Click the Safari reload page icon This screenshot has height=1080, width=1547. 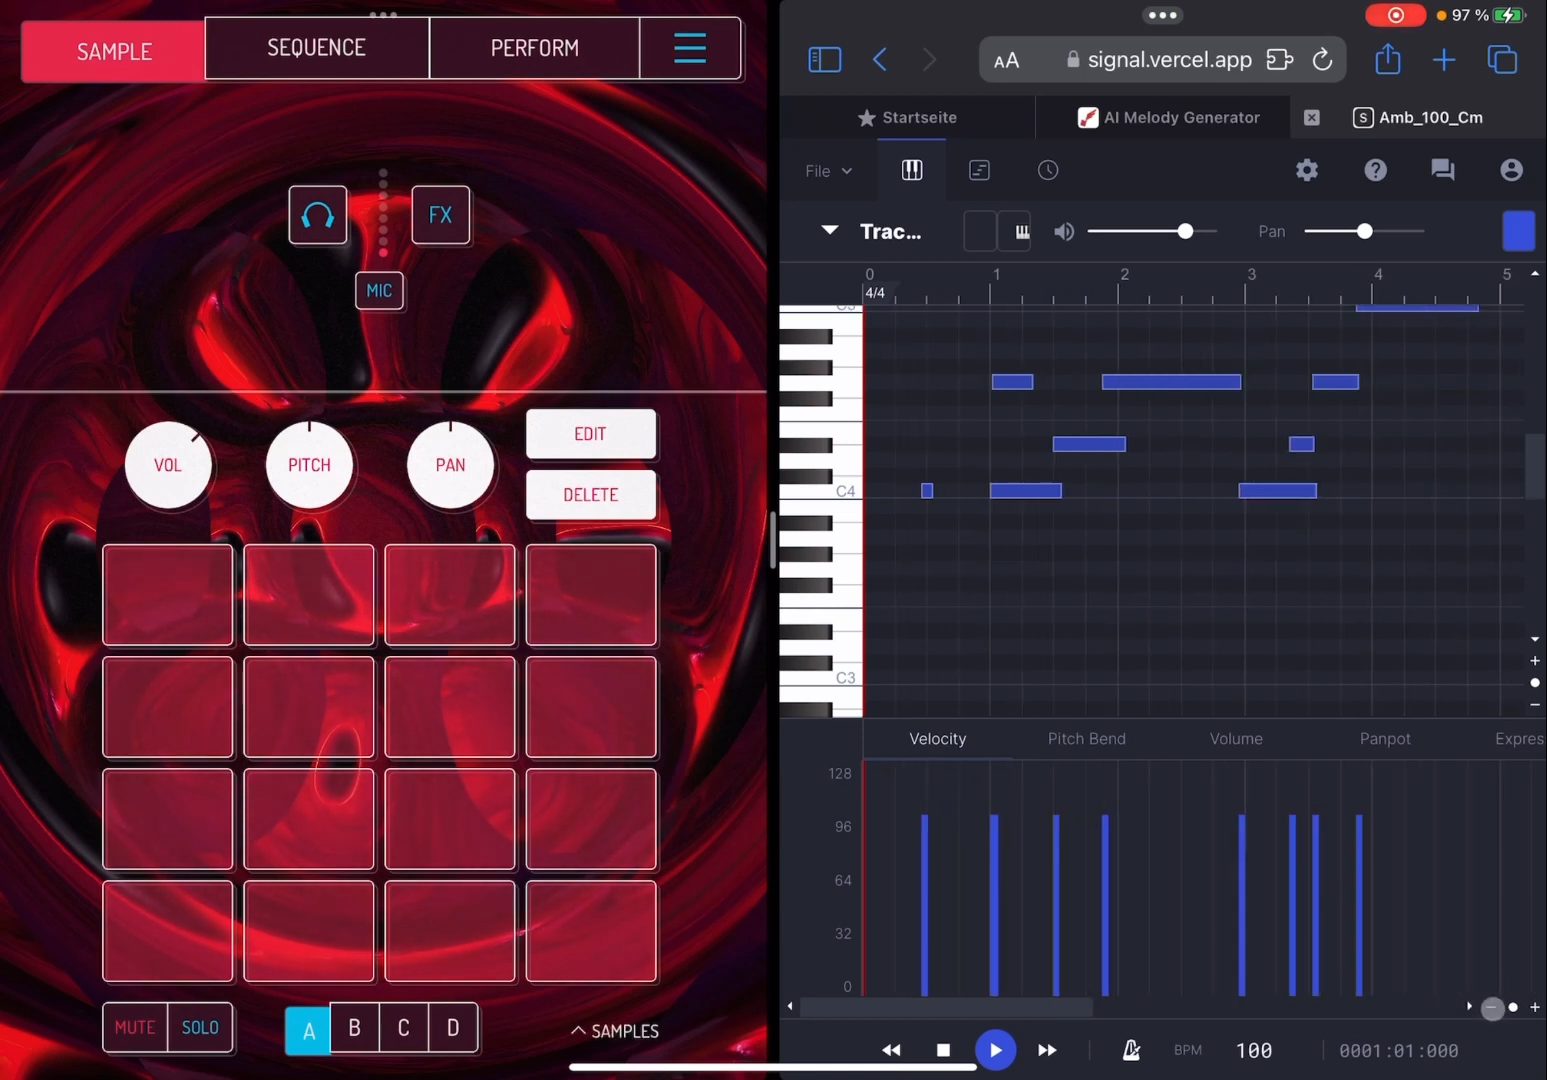[x=1322, y=60]
